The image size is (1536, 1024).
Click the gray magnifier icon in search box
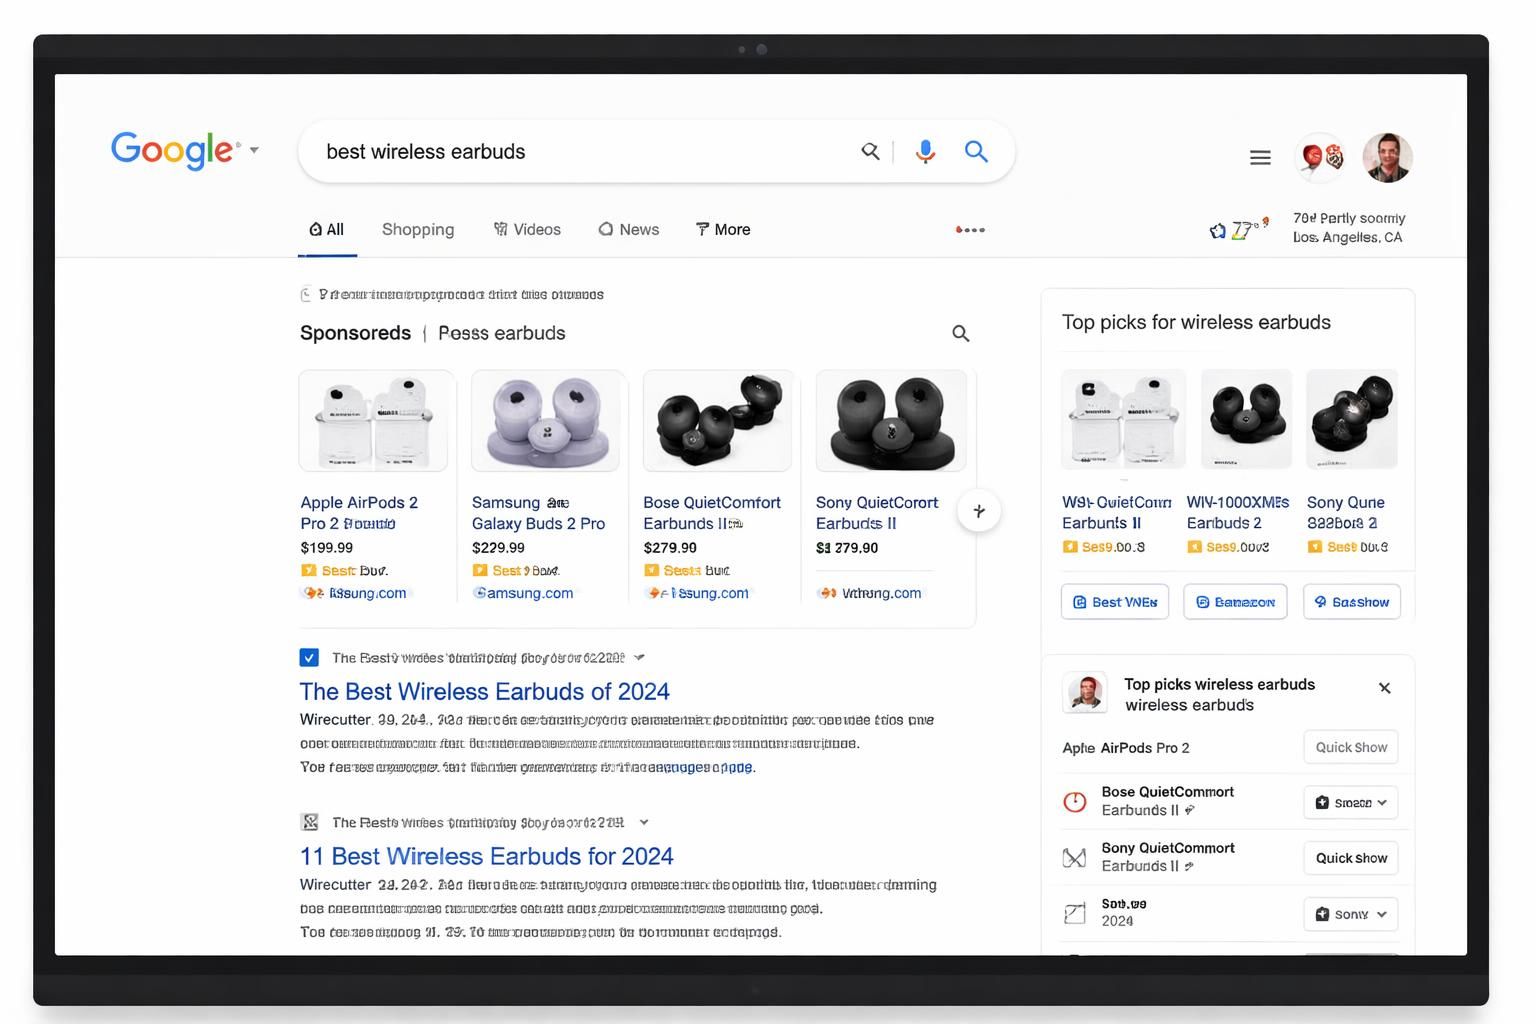click(x=871, y=151)
